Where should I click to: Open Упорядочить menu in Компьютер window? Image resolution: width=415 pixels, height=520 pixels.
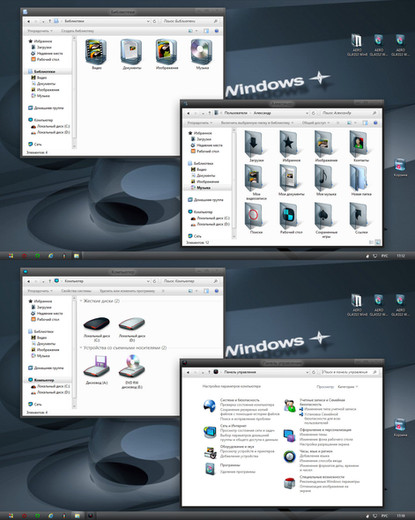coord(40,291)
